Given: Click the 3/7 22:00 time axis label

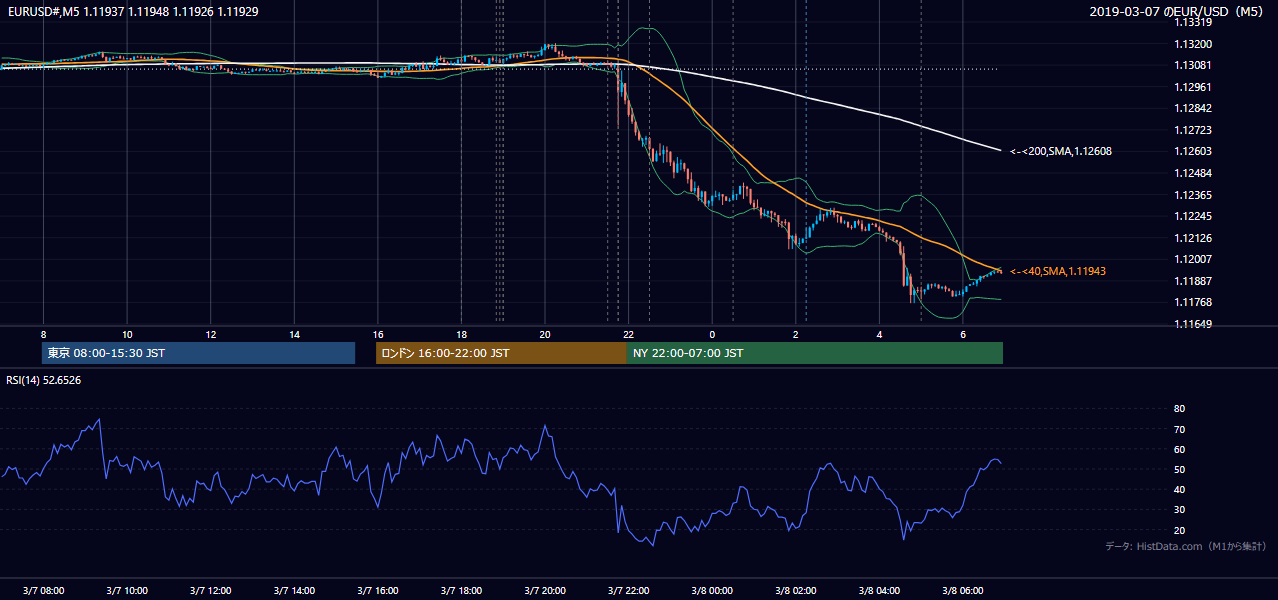Looking at the screenshot, I should (628, 590).
